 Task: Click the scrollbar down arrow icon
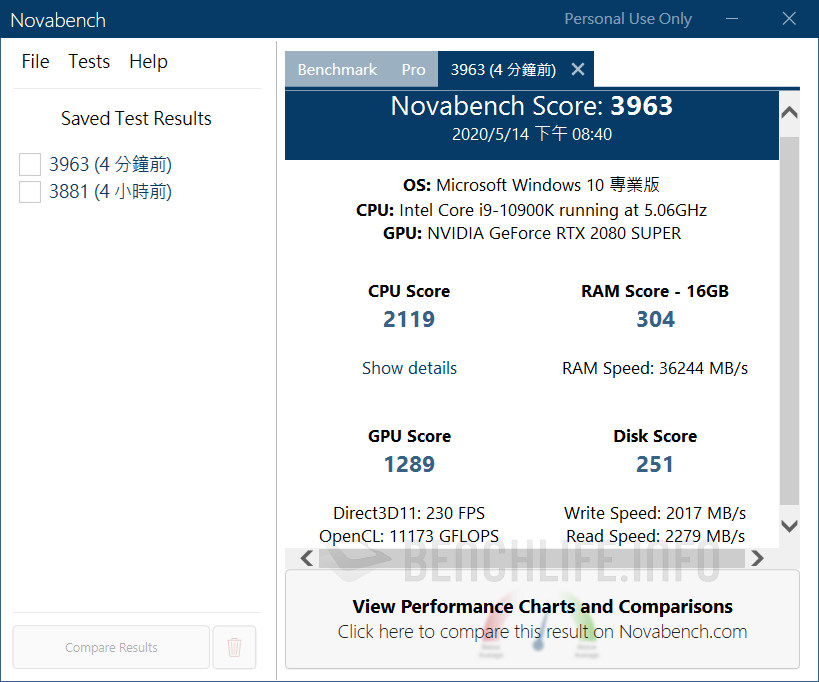789,525
